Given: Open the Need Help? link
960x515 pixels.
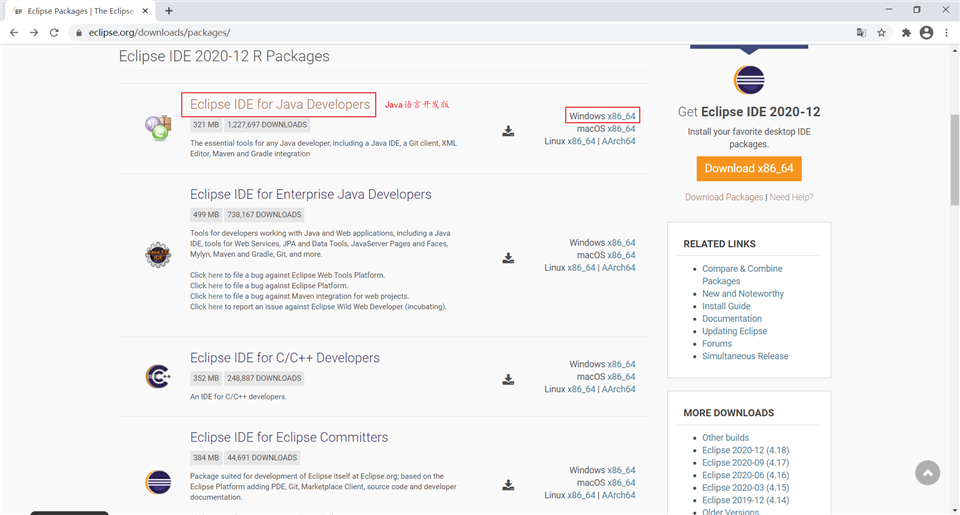Looking at the screenshot, I should click(791, 197).
